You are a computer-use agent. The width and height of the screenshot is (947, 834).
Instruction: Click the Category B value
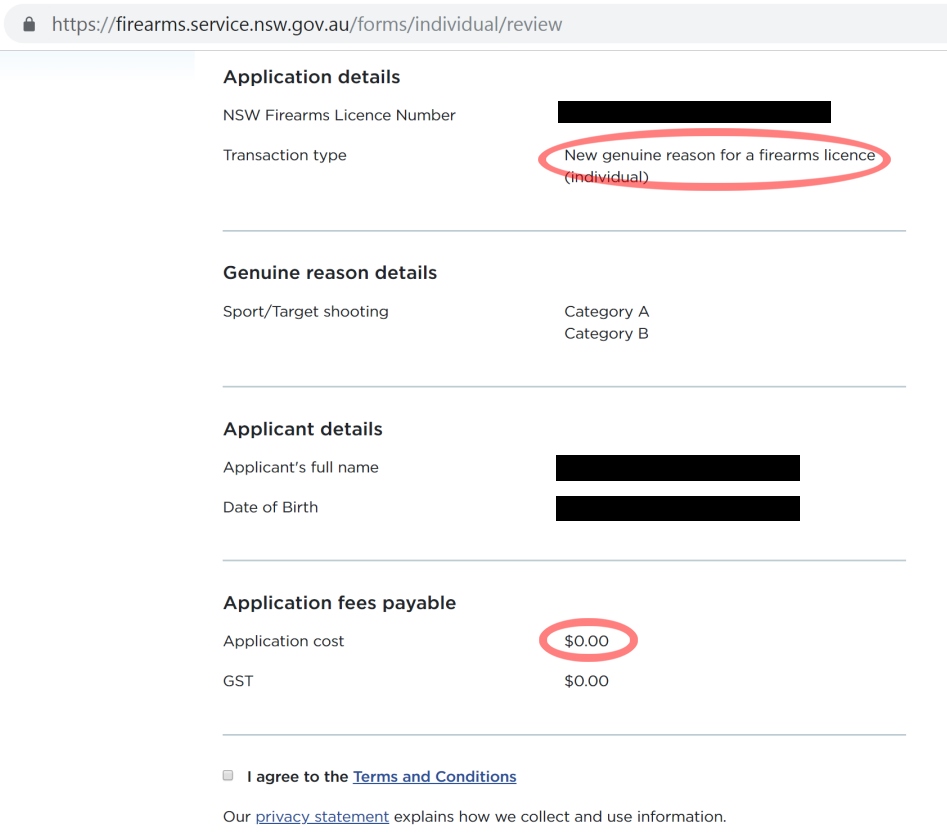[606, 333]
